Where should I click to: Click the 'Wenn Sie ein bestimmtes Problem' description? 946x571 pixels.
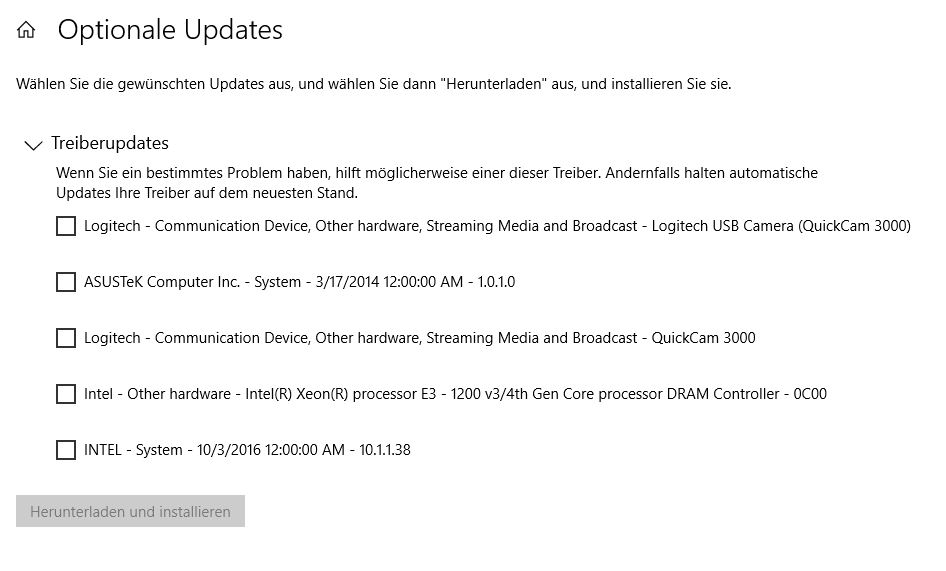click(x=437, y=183)
